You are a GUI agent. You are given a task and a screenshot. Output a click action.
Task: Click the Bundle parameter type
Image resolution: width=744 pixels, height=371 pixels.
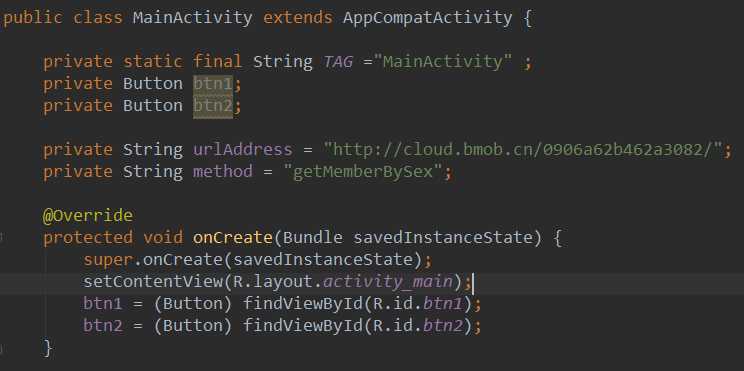point(312,237)
